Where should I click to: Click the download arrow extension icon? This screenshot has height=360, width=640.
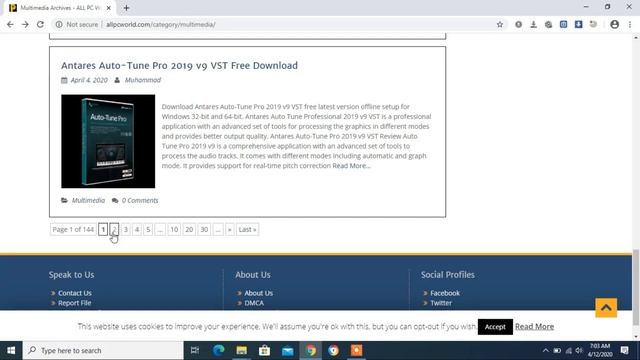pos(533,24)
